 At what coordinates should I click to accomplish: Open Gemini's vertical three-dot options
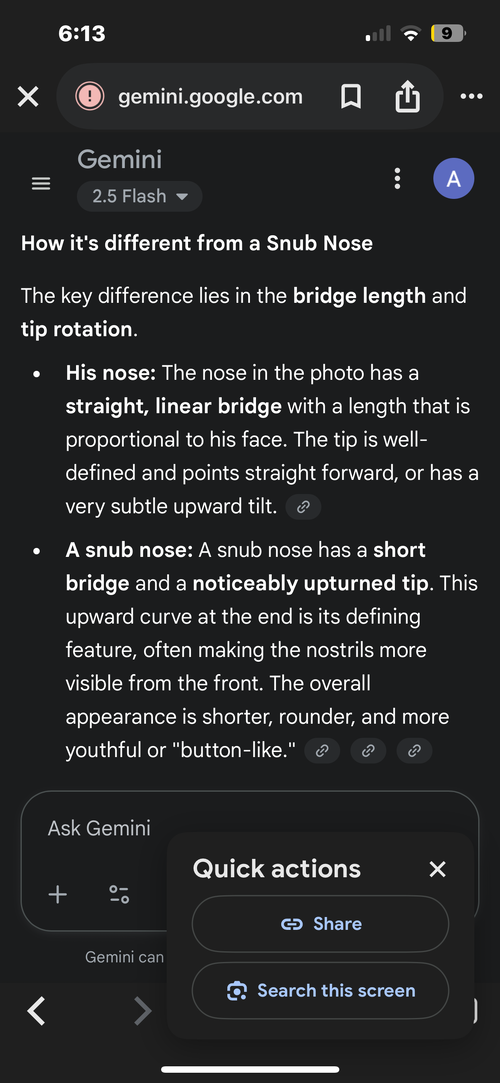point(397,178)
